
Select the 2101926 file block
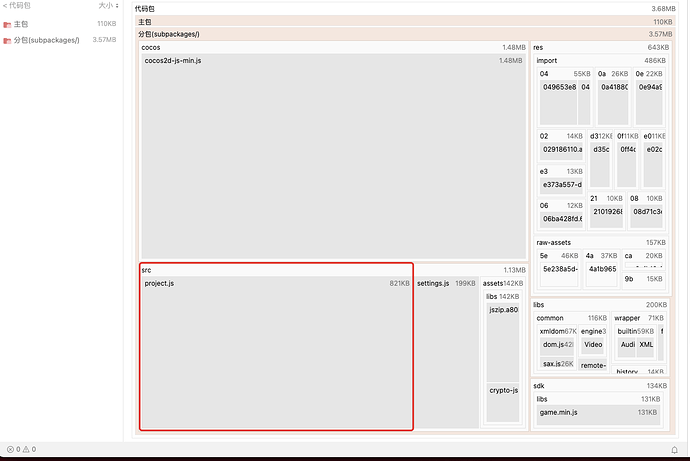[x=606, y=216]
